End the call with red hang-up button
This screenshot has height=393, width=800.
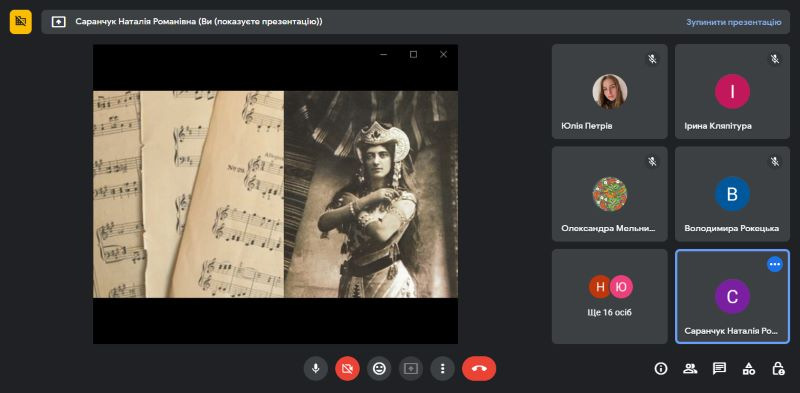[x=479, y=369]
